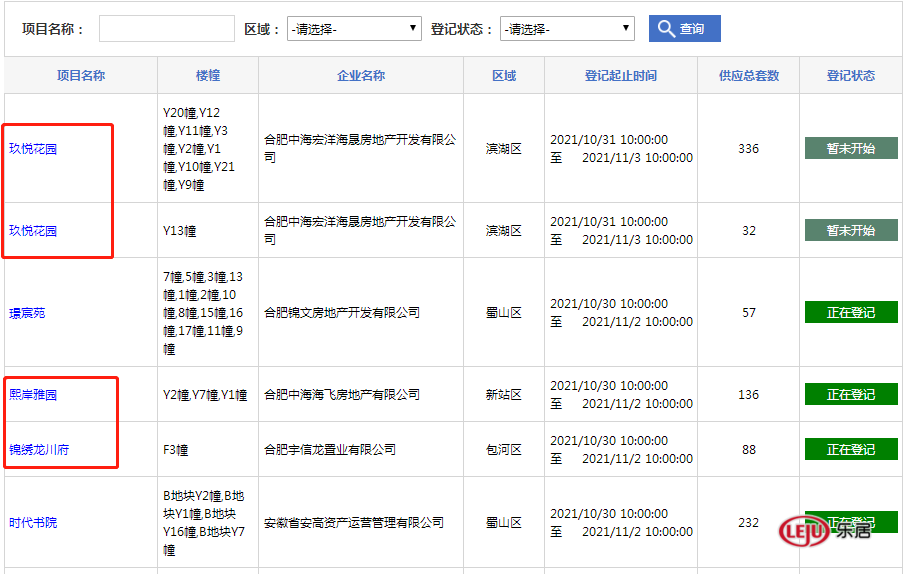The height and width of the screenshot is (574, 911).
Task: Select supply count 57 cell
Action: [748, 313]
